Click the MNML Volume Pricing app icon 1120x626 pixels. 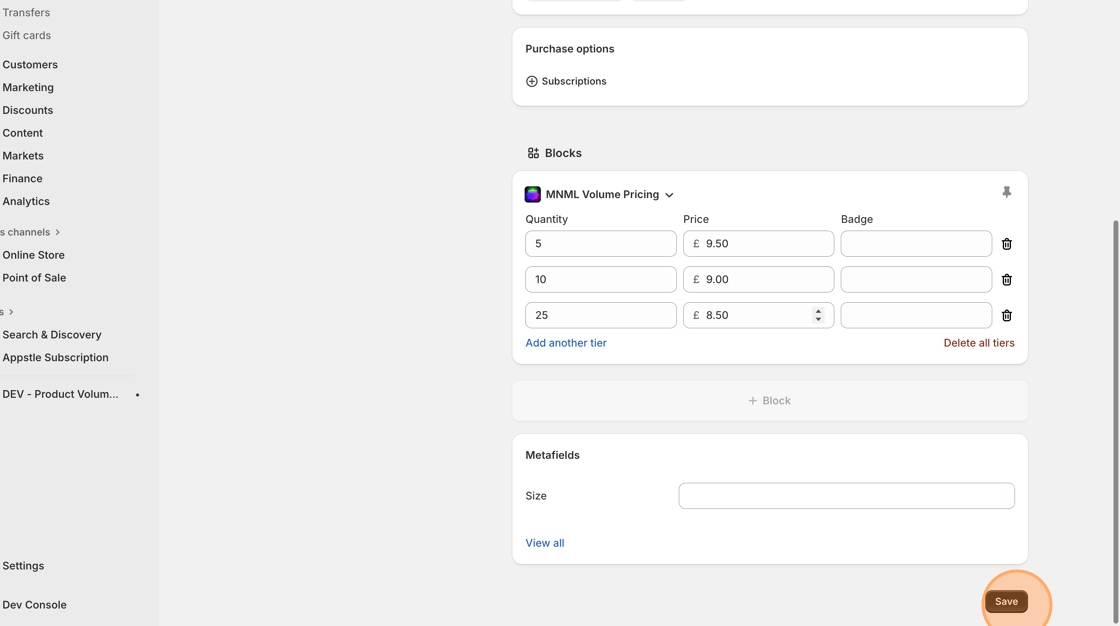pos(533,195)
